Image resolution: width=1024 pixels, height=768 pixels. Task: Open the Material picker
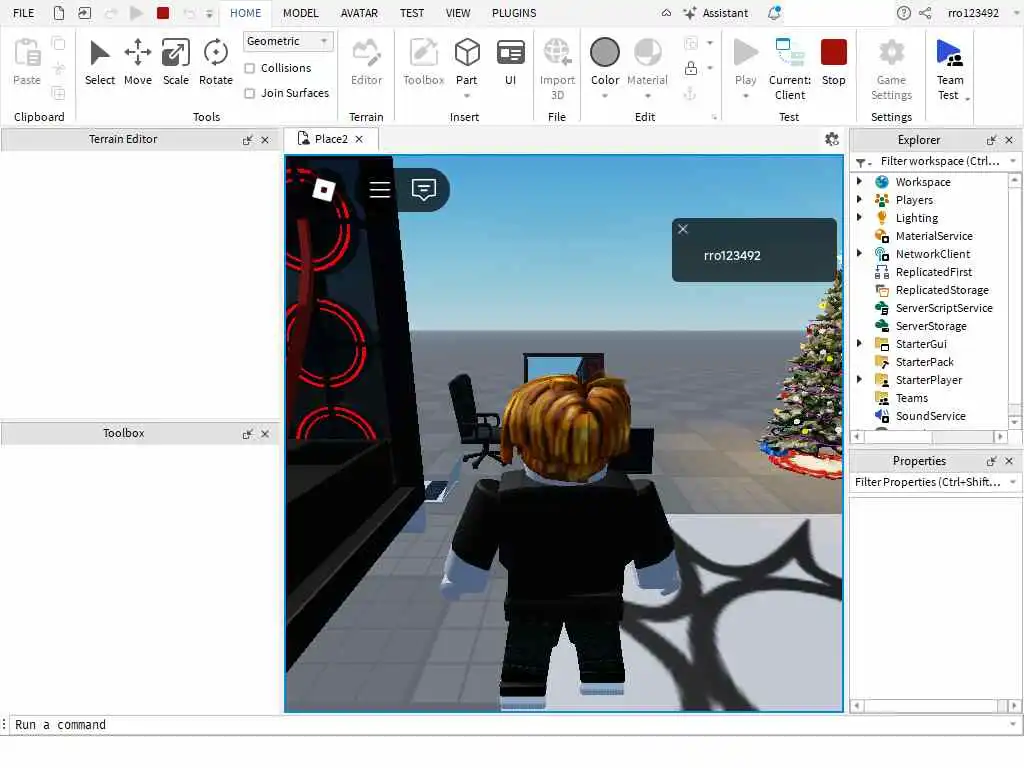(647, 61)
